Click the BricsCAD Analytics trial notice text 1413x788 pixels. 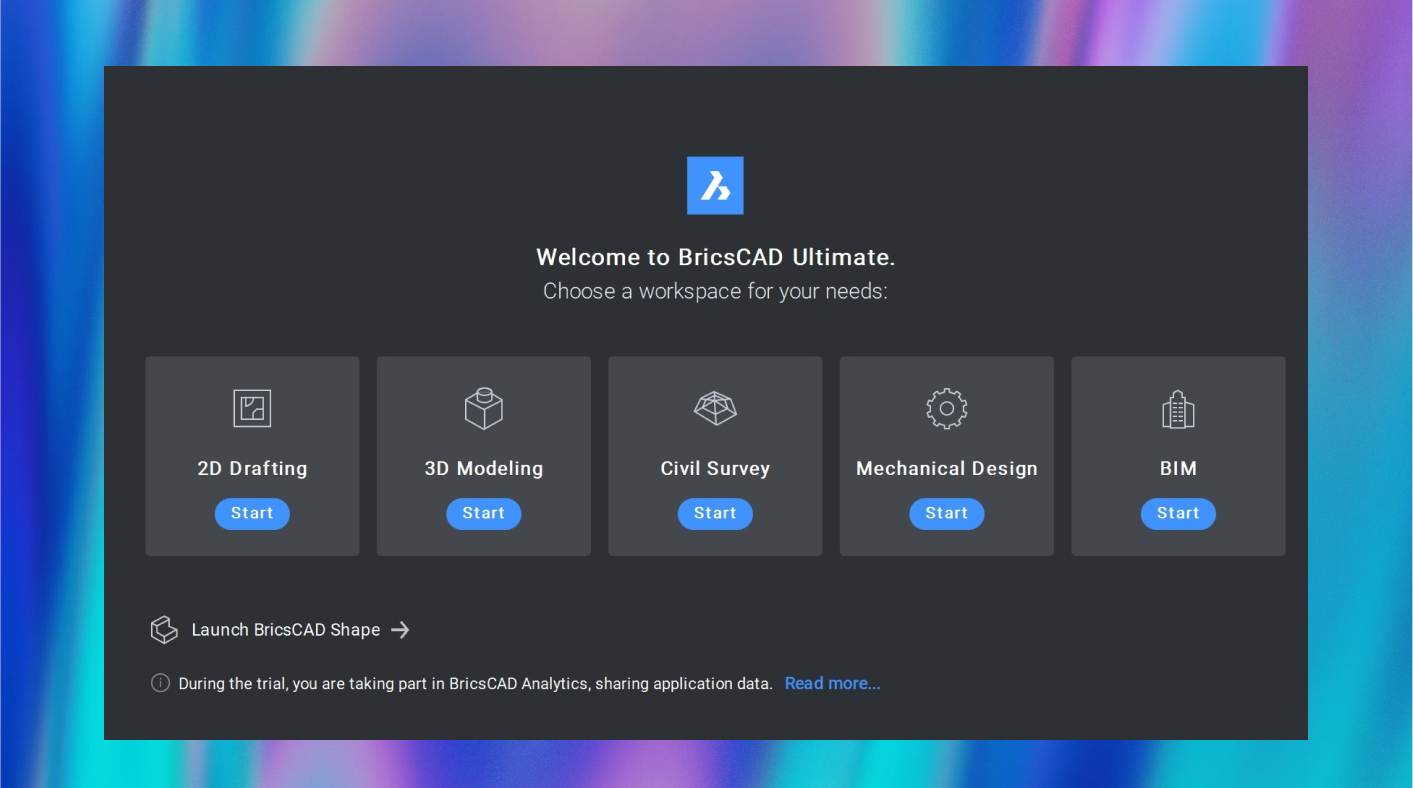[476, 684]
